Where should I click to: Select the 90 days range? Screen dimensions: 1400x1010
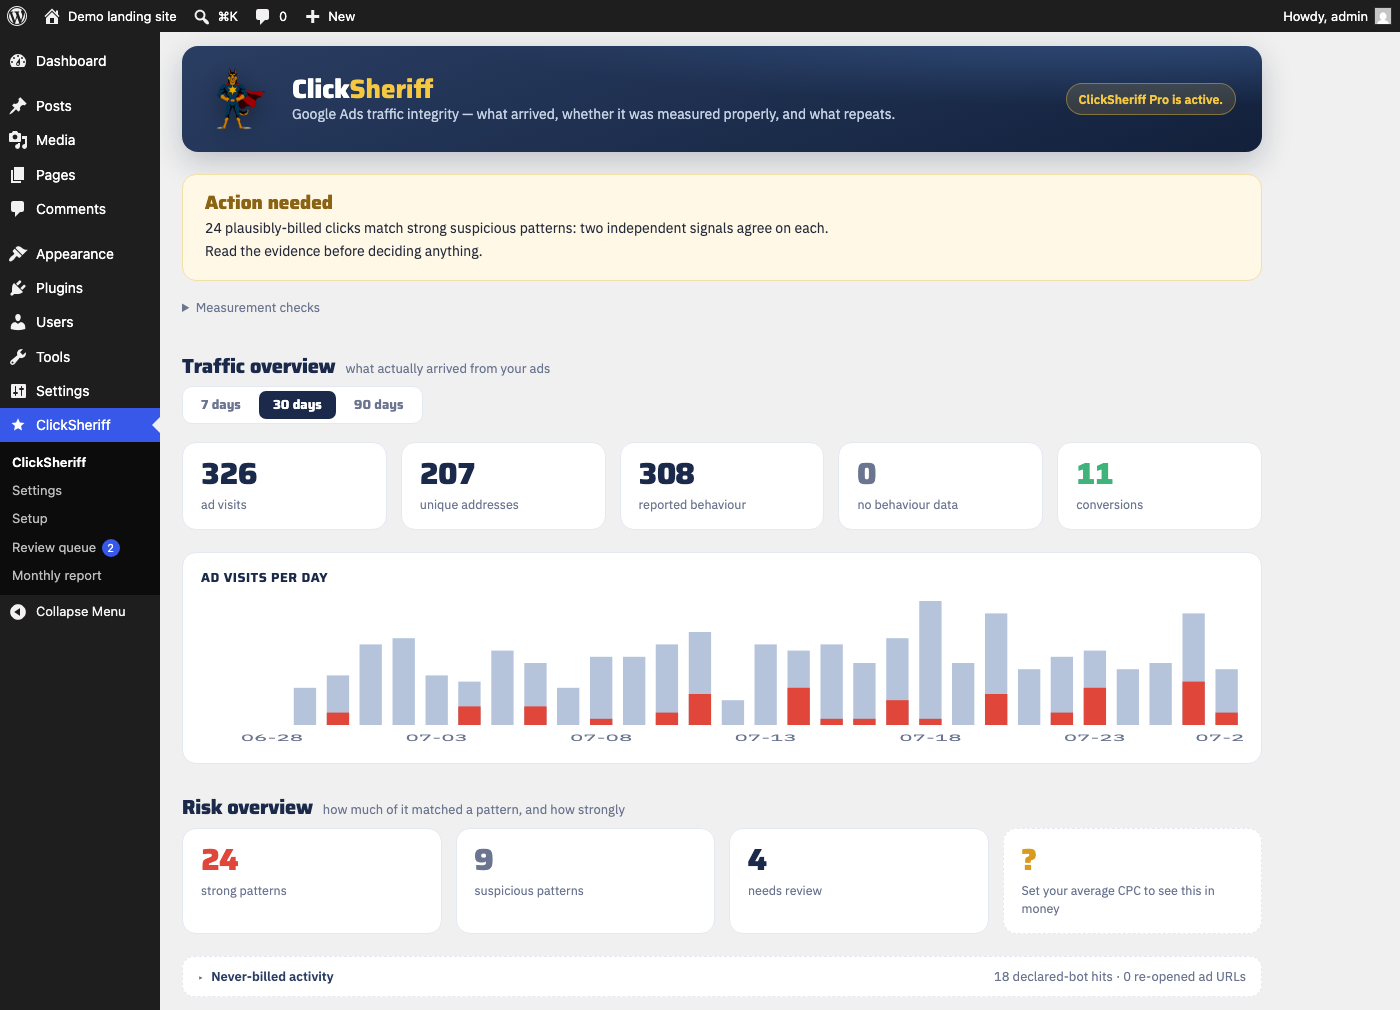[x=378, y=405]
